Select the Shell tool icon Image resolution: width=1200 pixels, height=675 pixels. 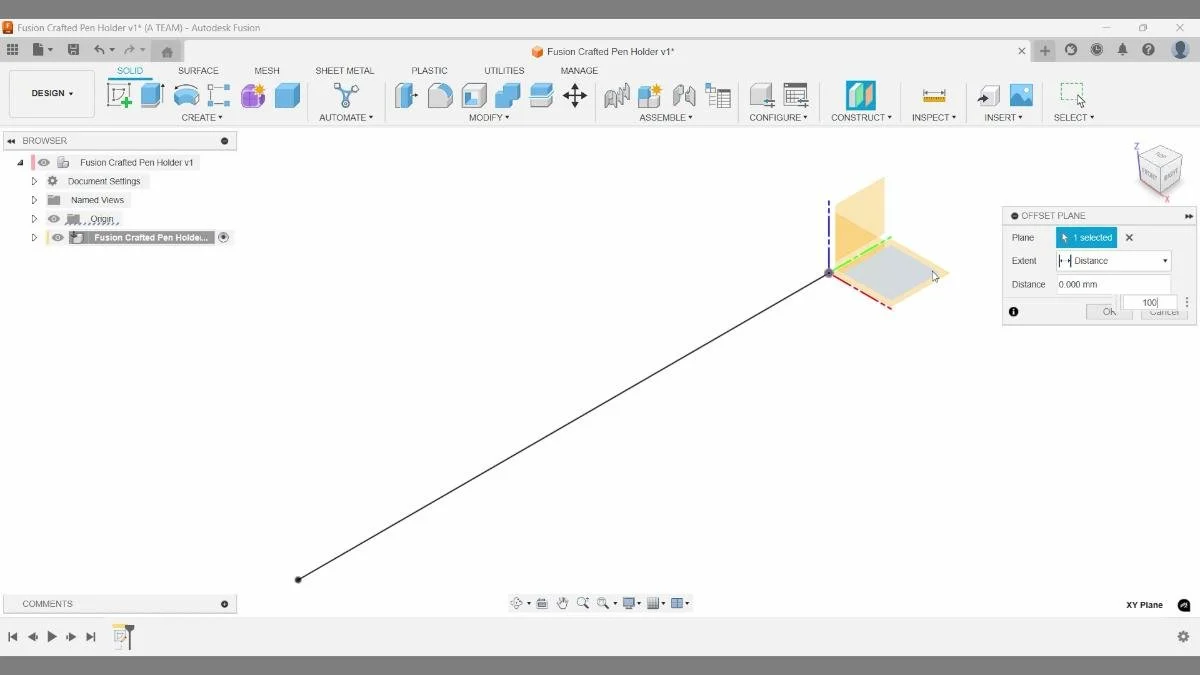coord(474,95)
